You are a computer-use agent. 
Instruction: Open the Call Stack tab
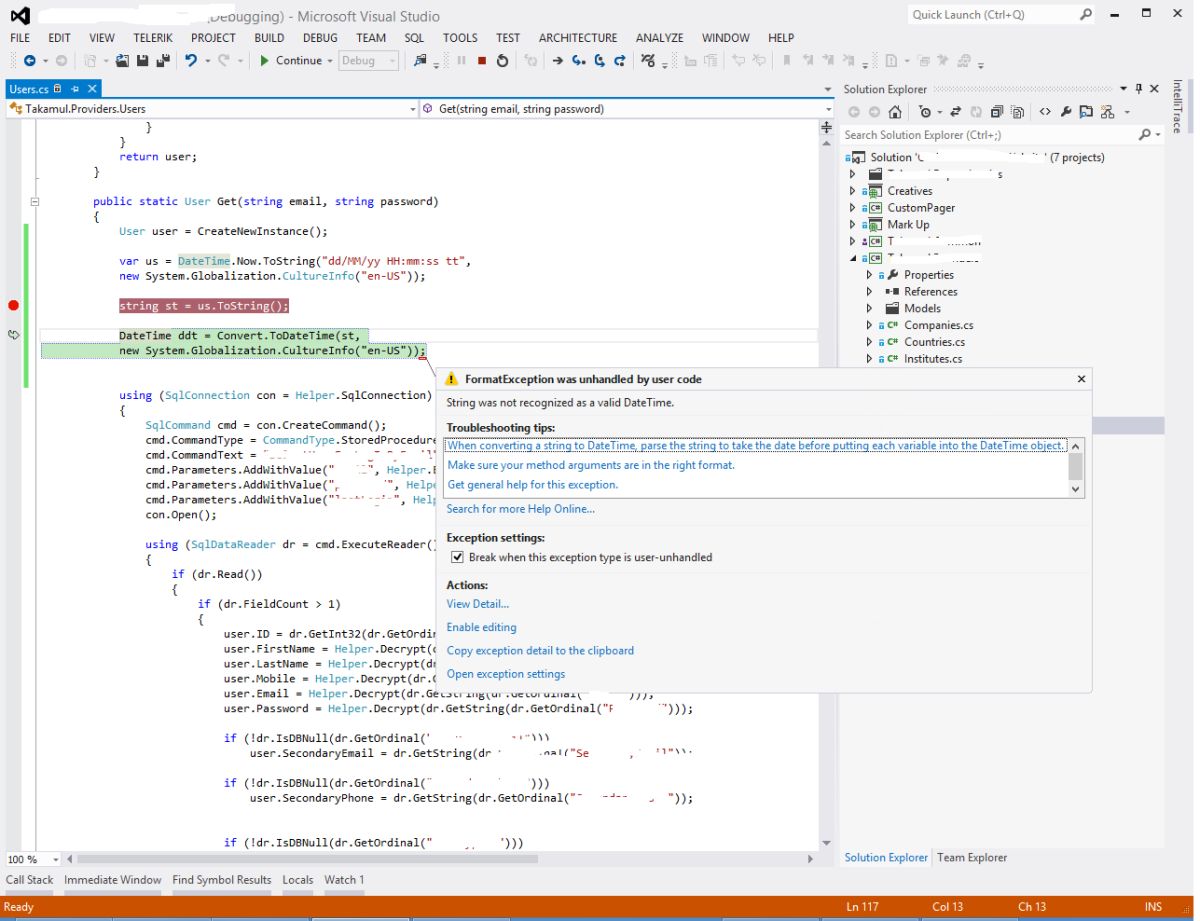point(30,880)
